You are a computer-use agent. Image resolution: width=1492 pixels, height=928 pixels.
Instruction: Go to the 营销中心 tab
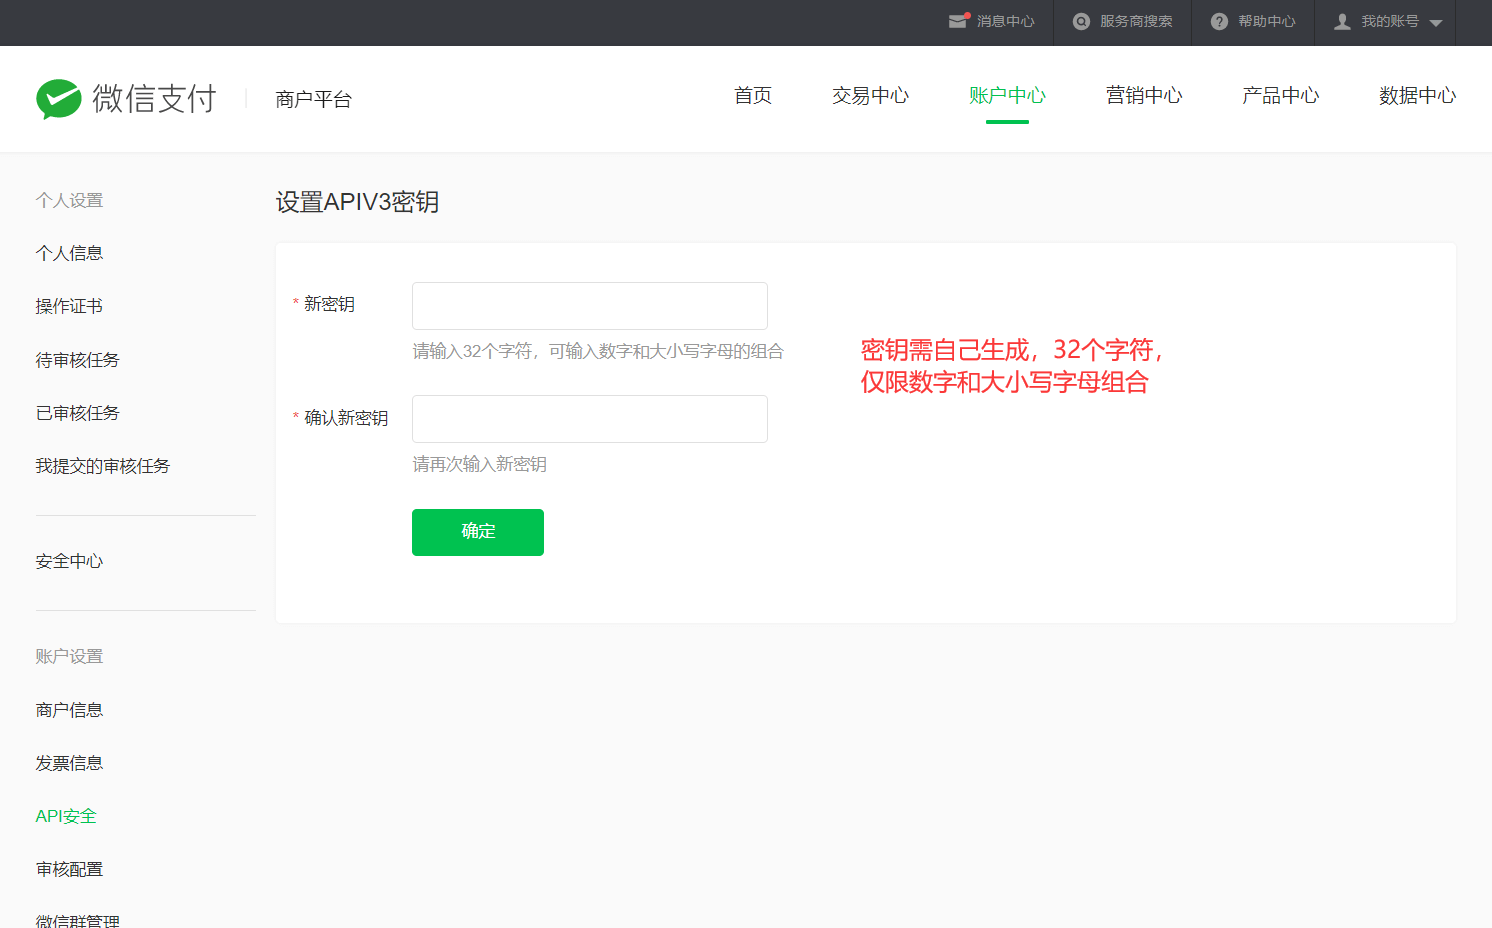click(1144, 96)
